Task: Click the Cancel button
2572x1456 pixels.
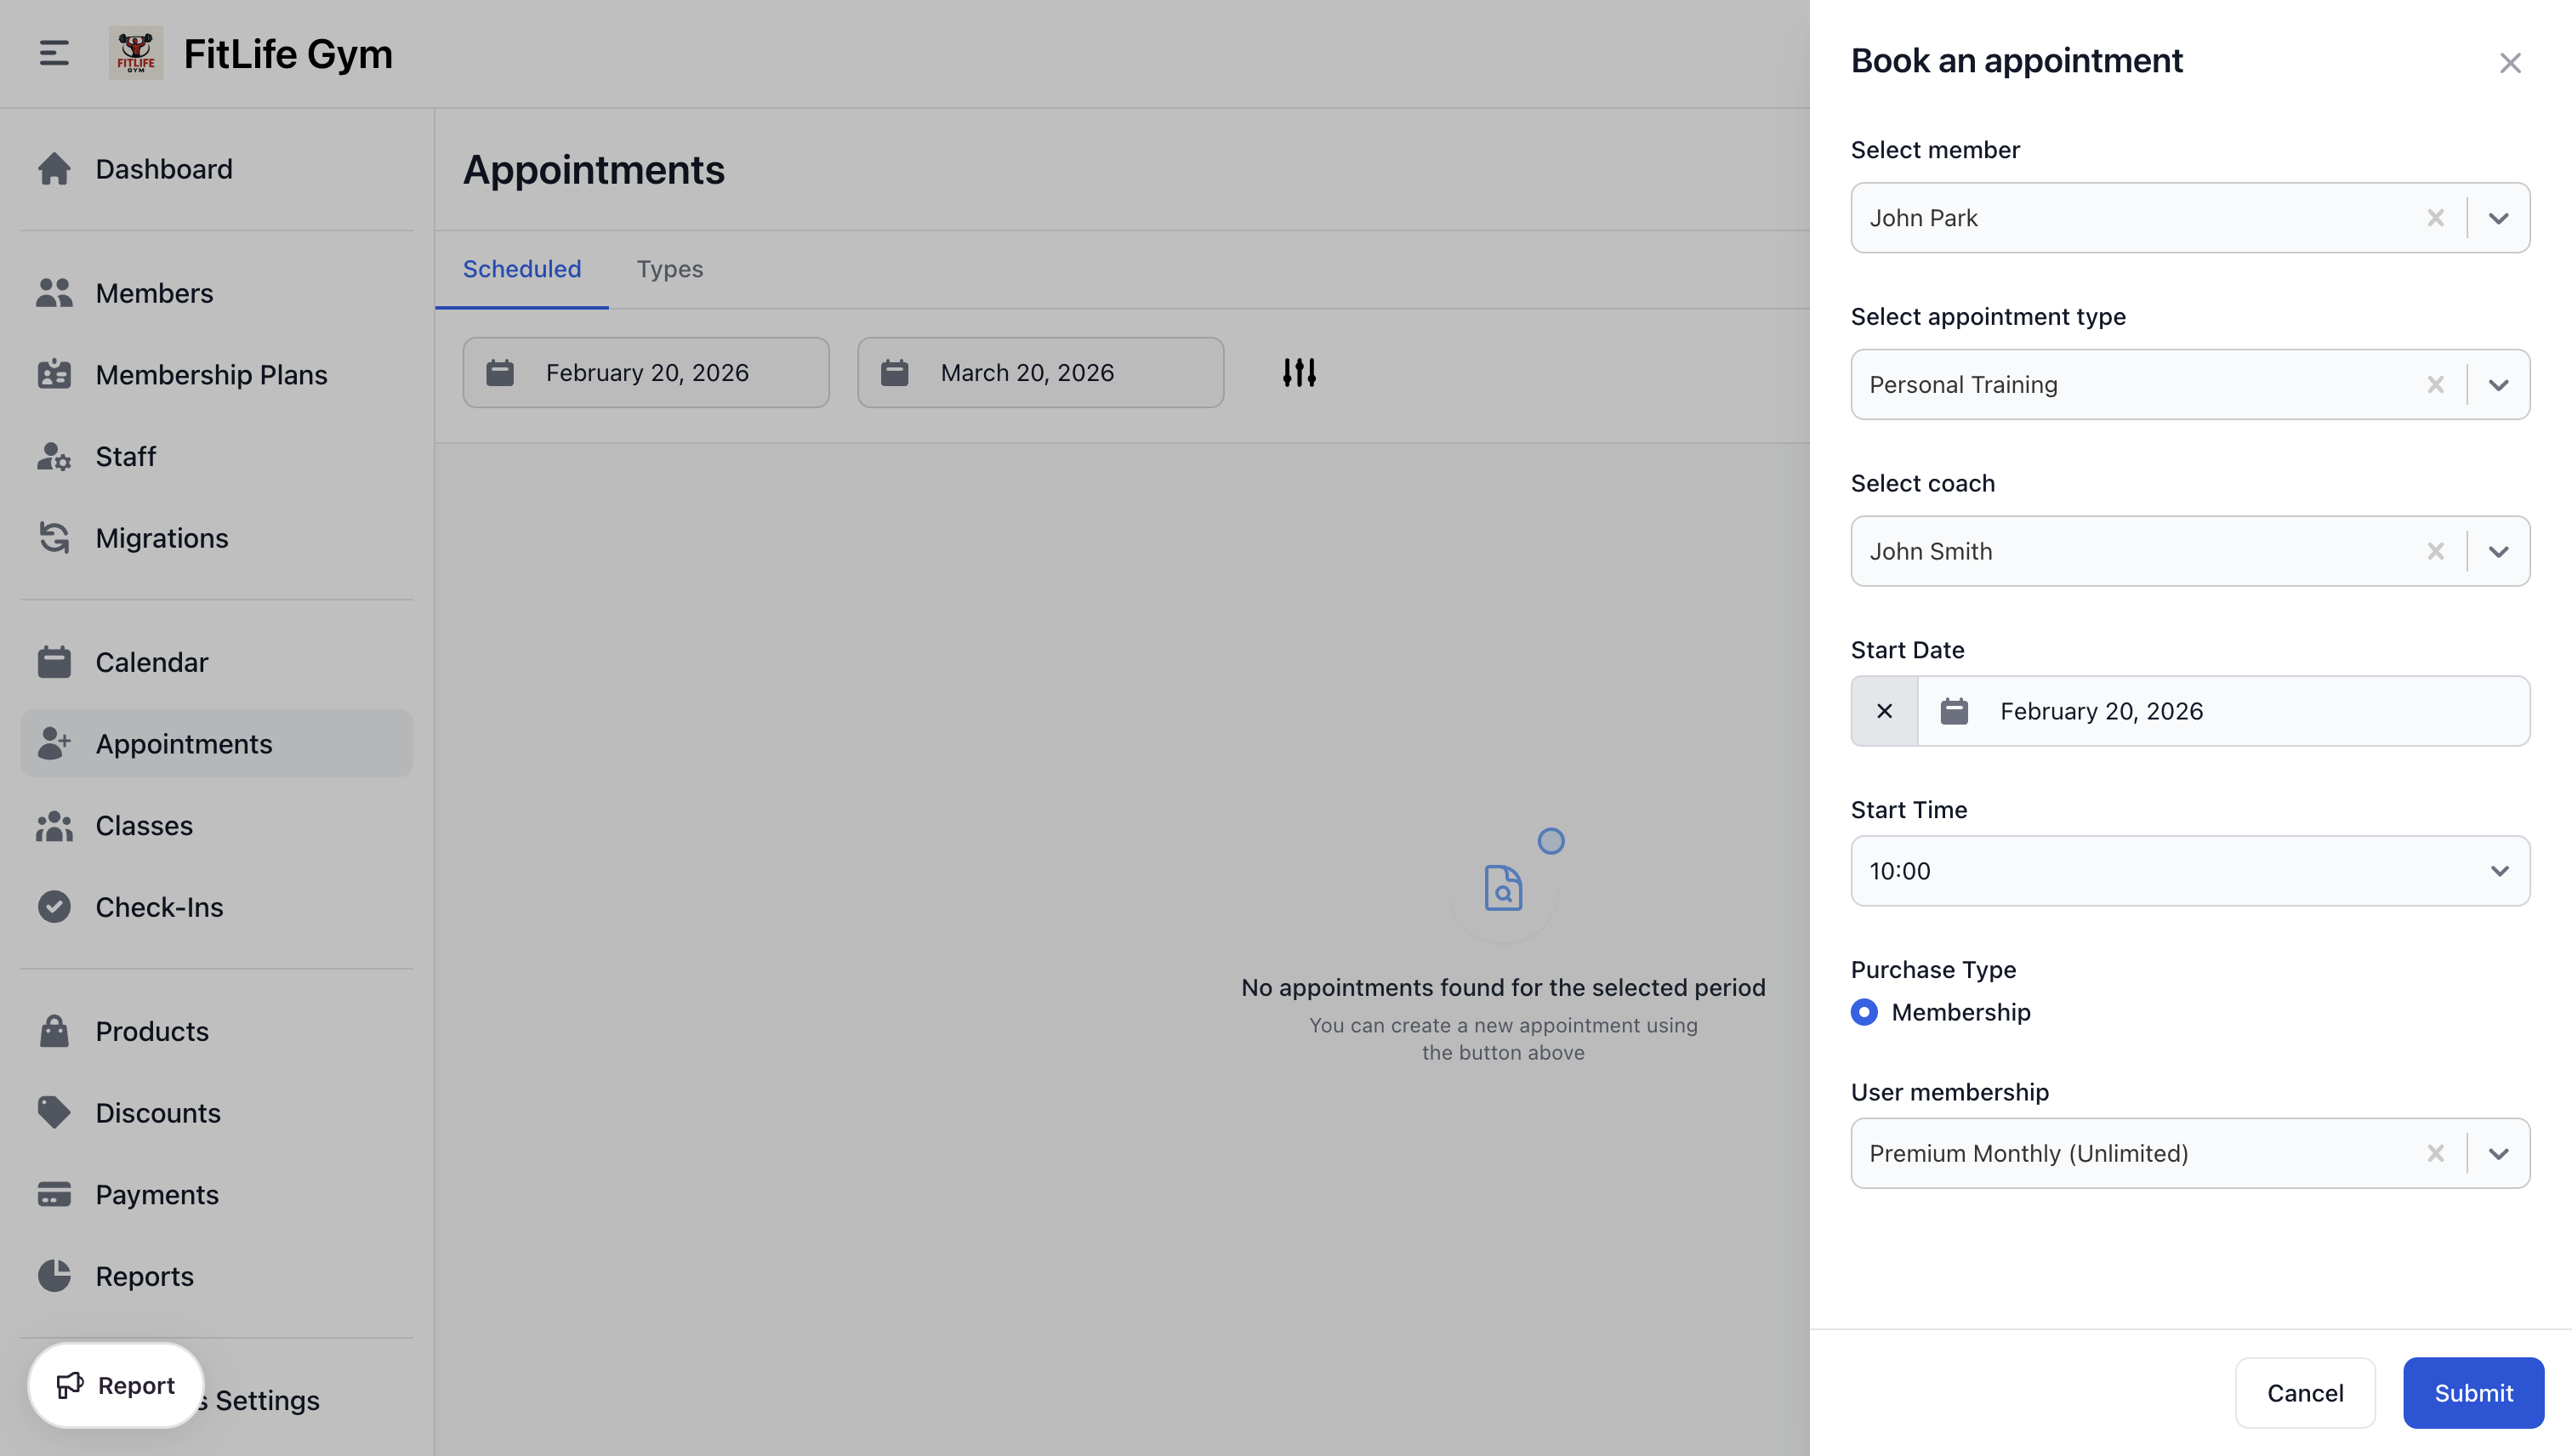Action: [2304, 1393]
